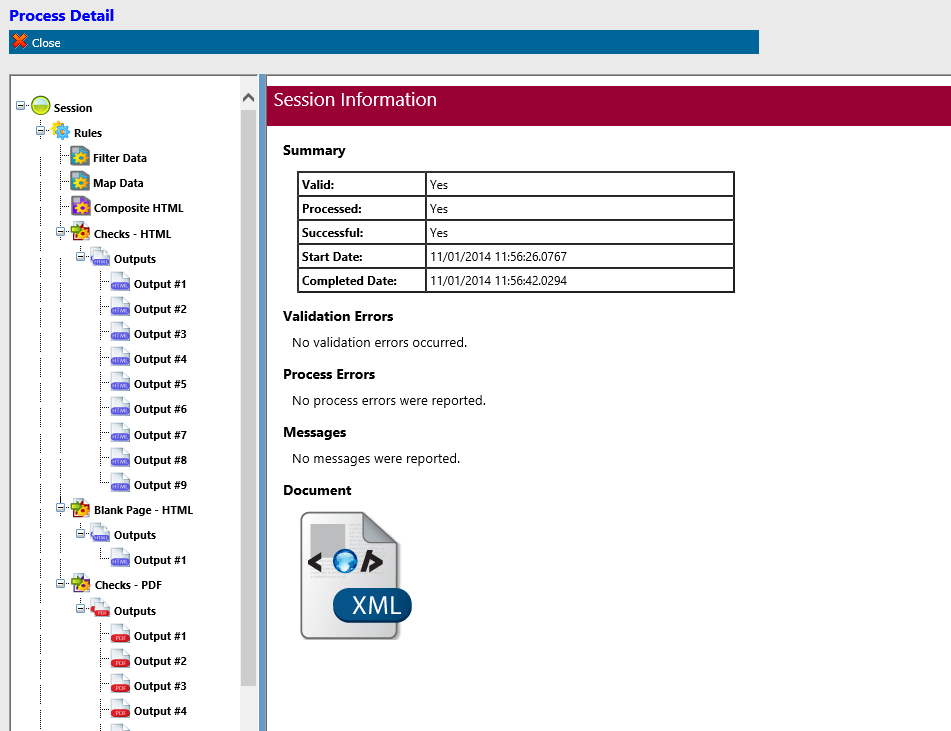Image resolution: width=951 pixels, height=731 pixels.
Task: Collapse the Checks - PDF node
Action: [61, 584]
